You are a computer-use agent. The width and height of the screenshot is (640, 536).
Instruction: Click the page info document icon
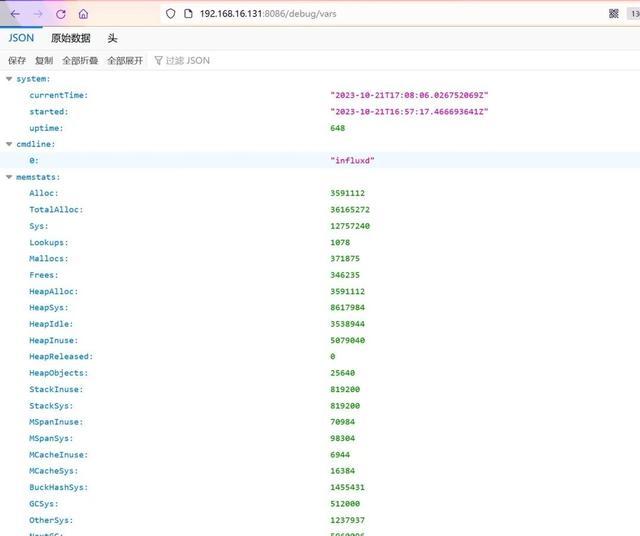(x=188, y=14)
